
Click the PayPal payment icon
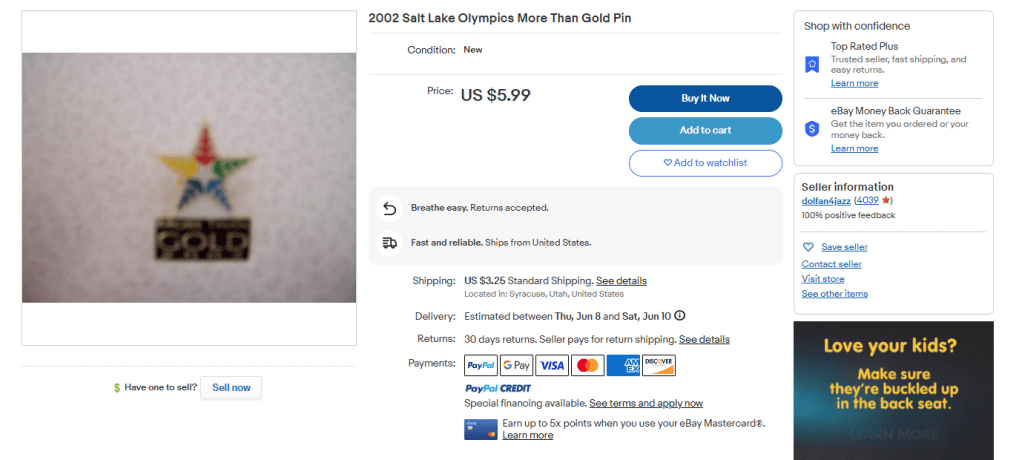point(481,365)
